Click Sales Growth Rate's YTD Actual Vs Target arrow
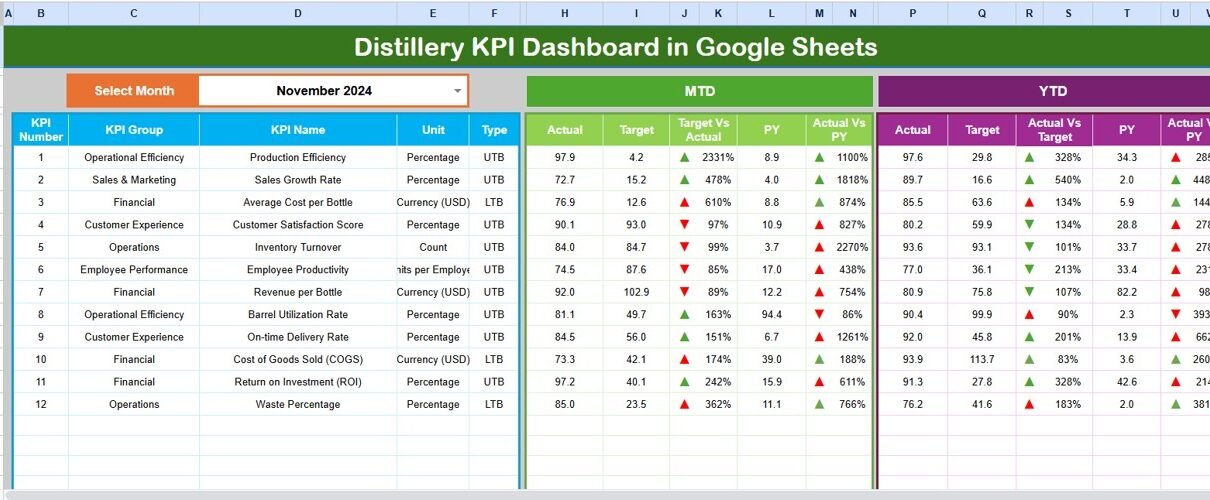 [1030, 180]
